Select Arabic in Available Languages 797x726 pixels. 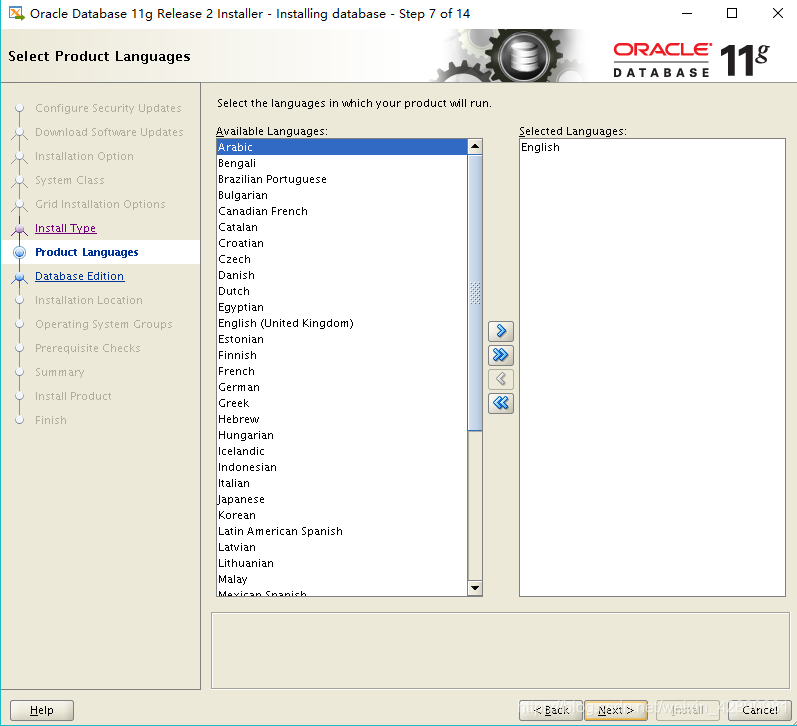(x=342, y=147)
